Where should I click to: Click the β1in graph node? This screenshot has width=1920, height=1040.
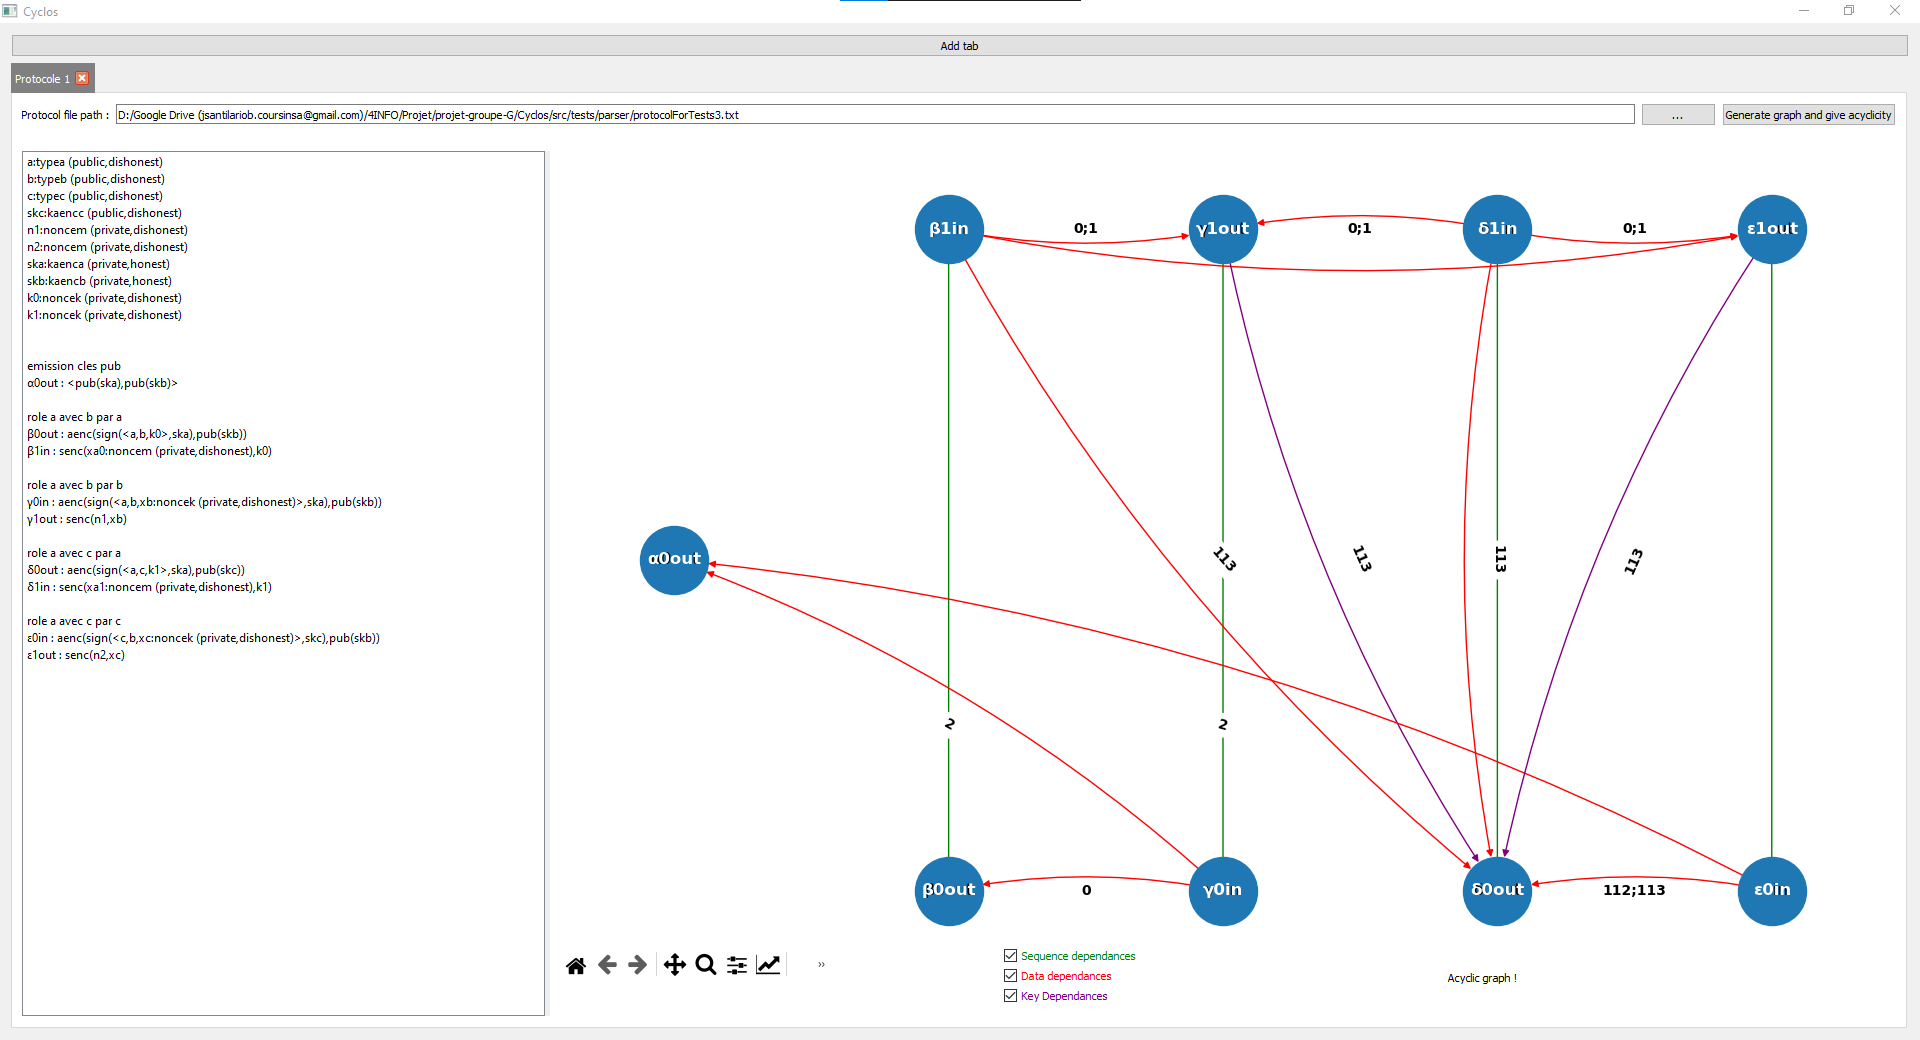tap(949, 229)
